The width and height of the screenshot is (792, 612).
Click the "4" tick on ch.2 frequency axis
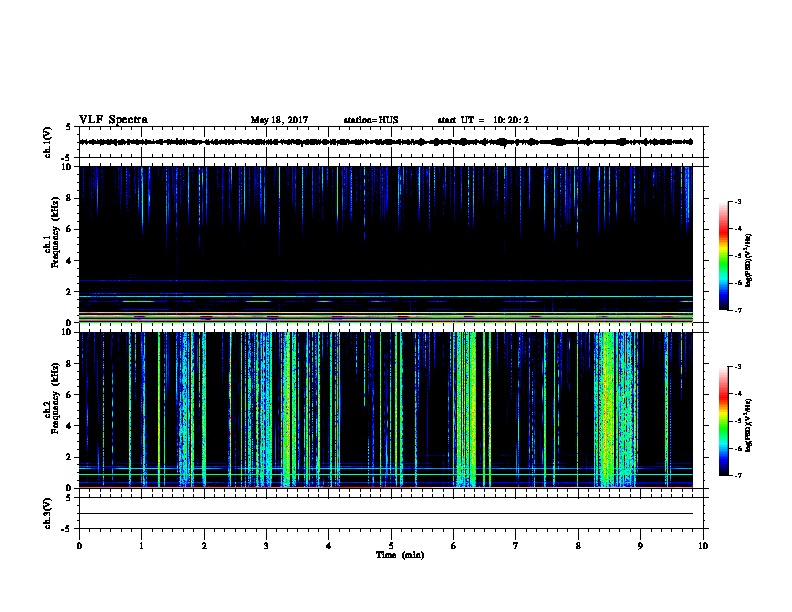(69, 426)
